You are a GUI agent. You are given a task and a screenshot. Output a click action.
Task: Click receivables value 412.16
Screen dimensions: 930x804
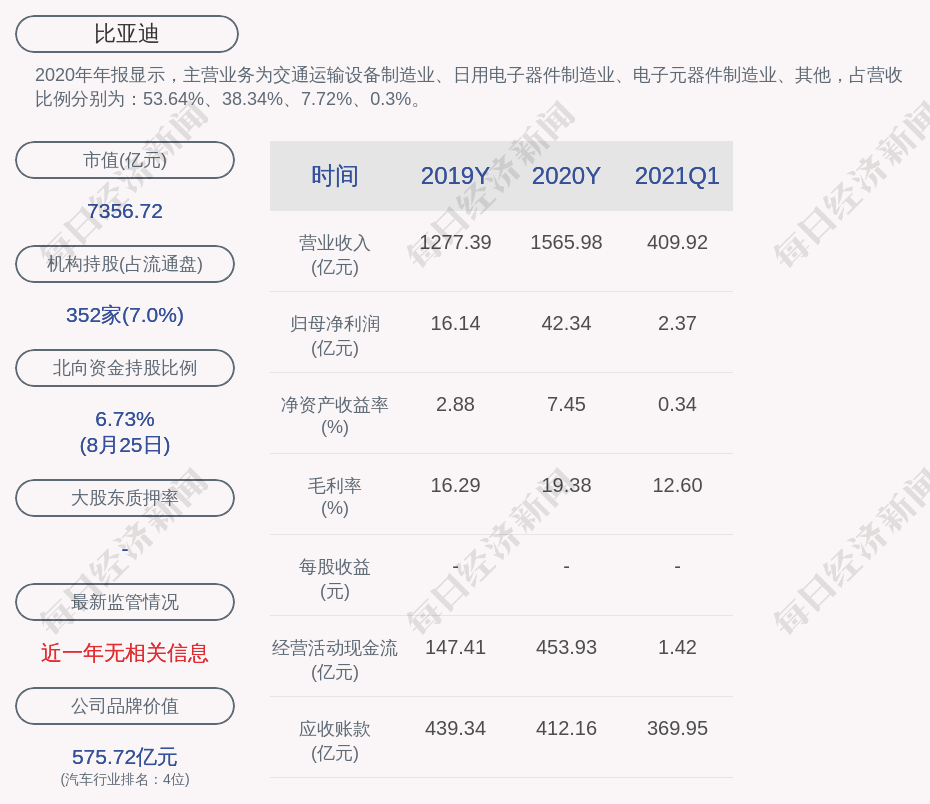566,728
